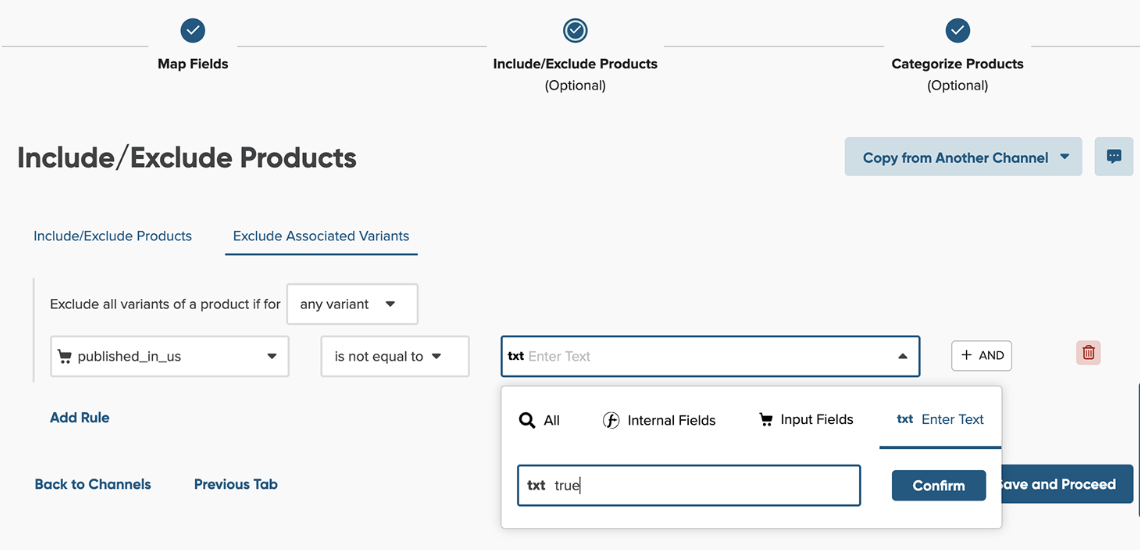Open the chat comment icon button
Viewport: 1140px width, 550px height.
1114,157
